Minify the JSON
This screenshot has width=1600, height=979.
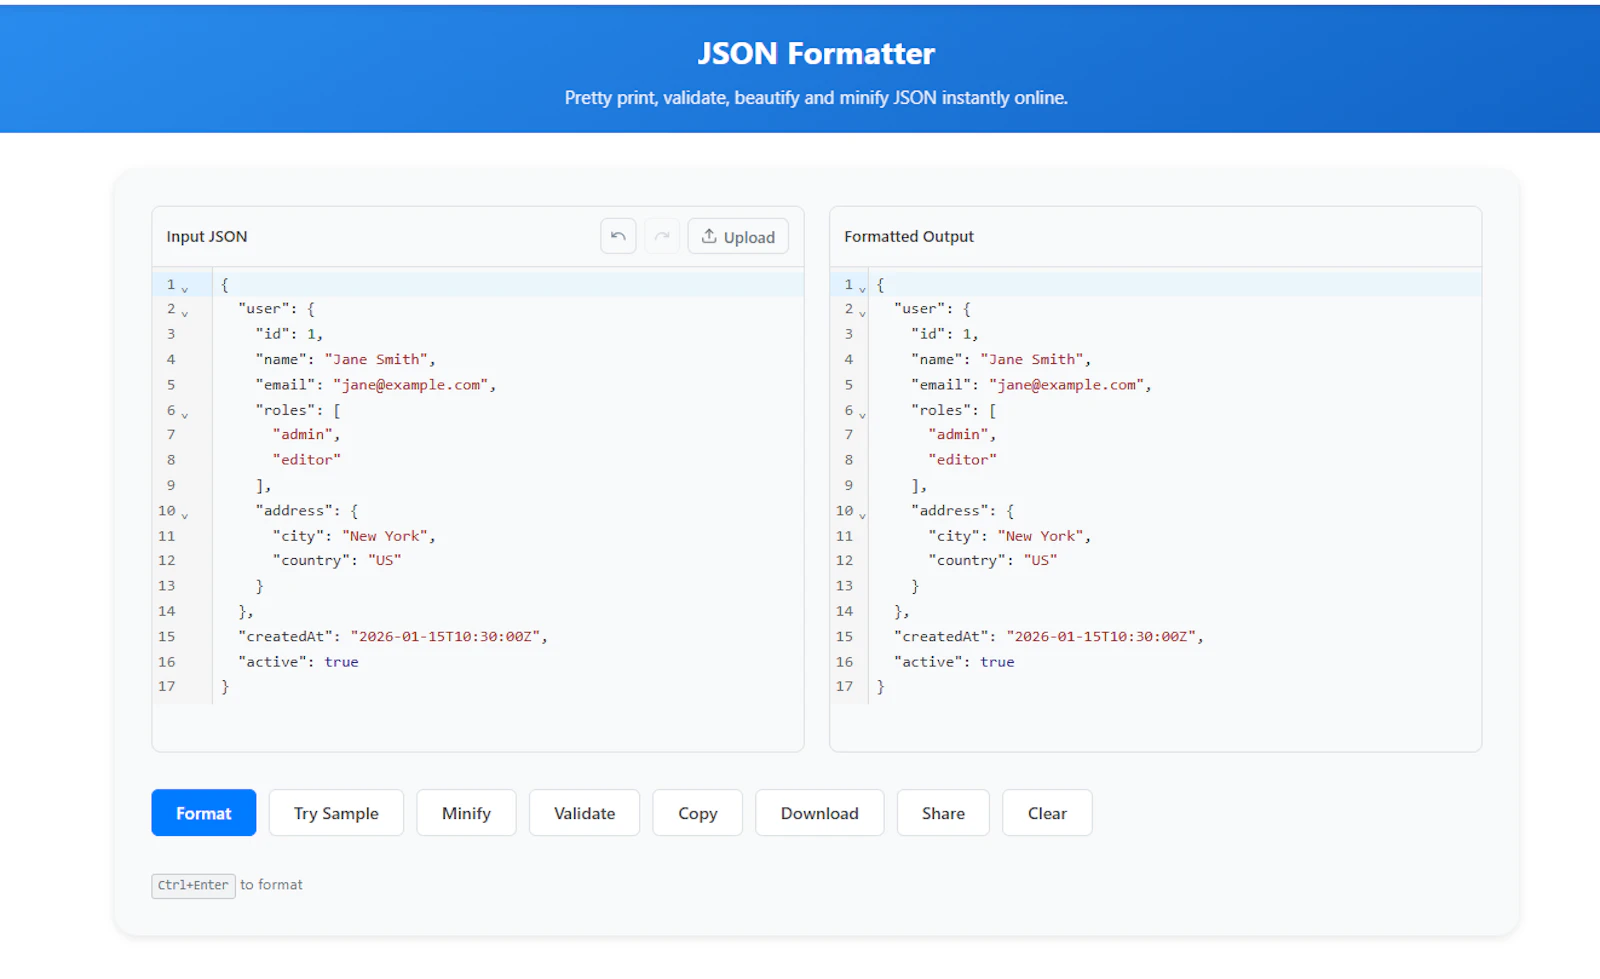(x=466, y=813)
